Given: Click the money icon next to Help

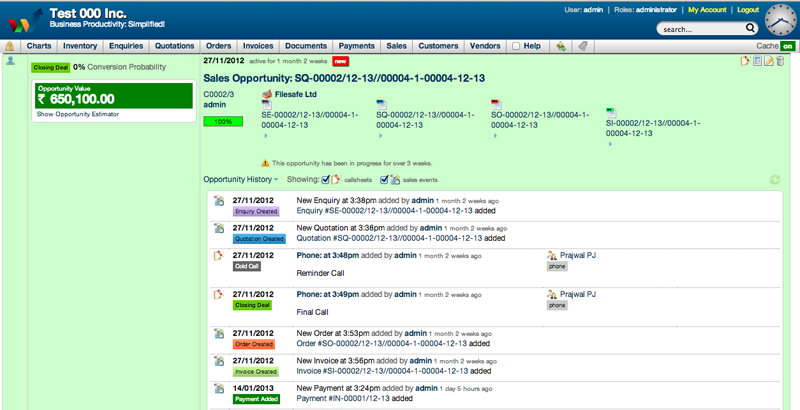Looking at the screenshot, I should (x=562, y=46).
